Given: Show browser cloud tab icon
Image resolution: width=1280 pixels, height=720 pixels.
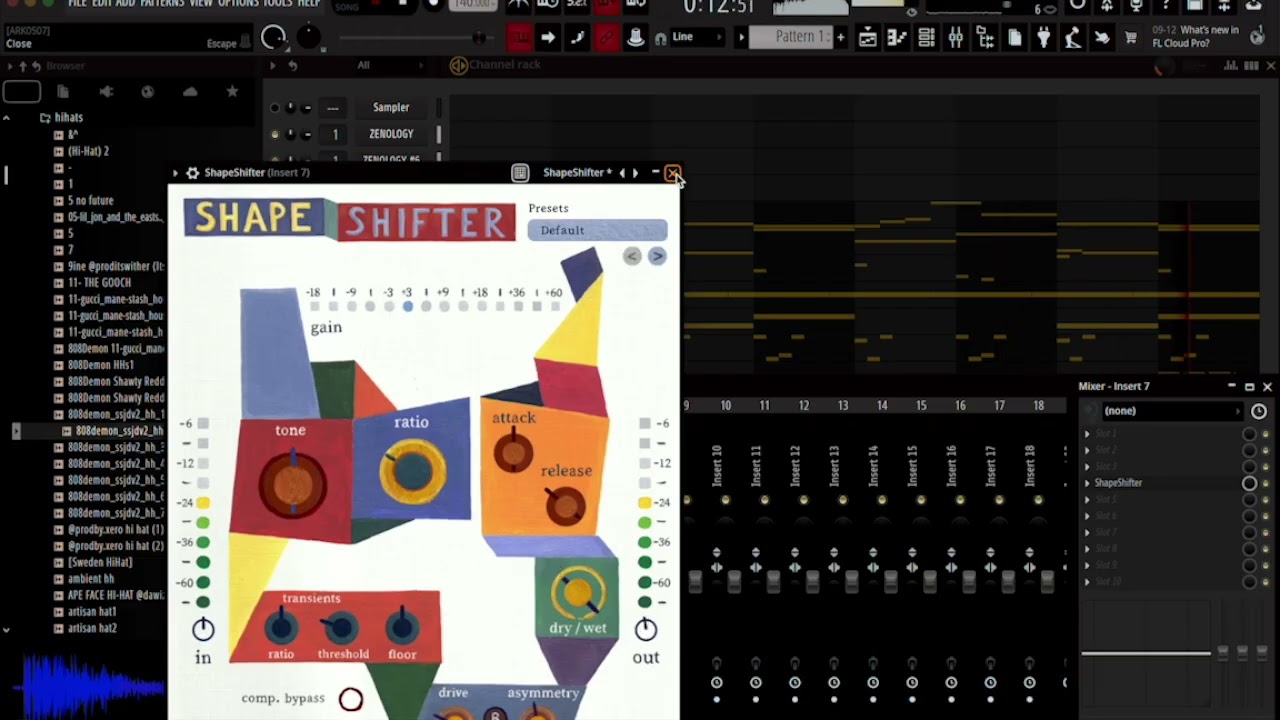Looking at the screenshot, I should (190, 91).
